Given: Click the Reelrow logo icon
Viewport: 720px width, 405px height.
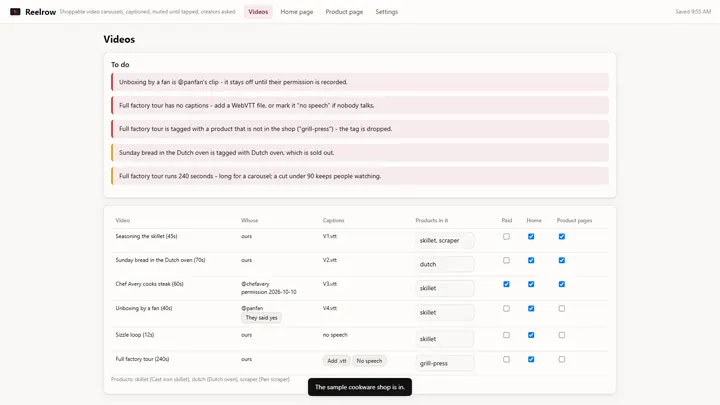Looking at the screenshot, I should (x=15, y=11).
